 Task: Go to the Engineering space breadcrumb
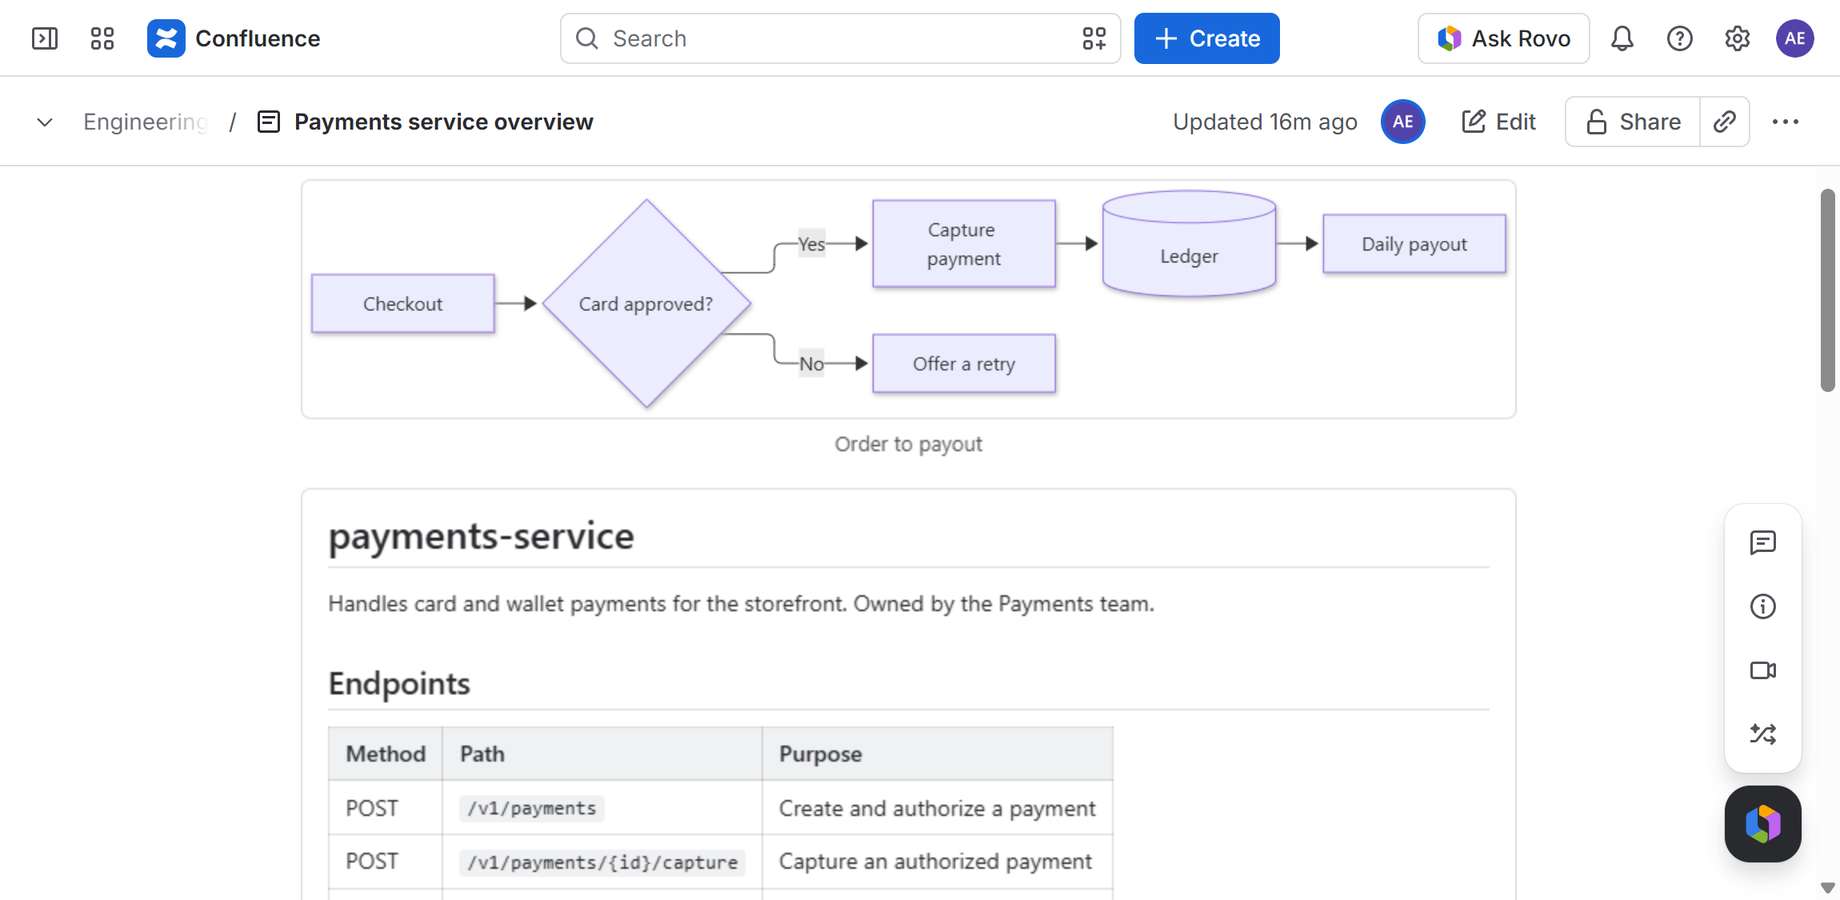coord(146,122)
